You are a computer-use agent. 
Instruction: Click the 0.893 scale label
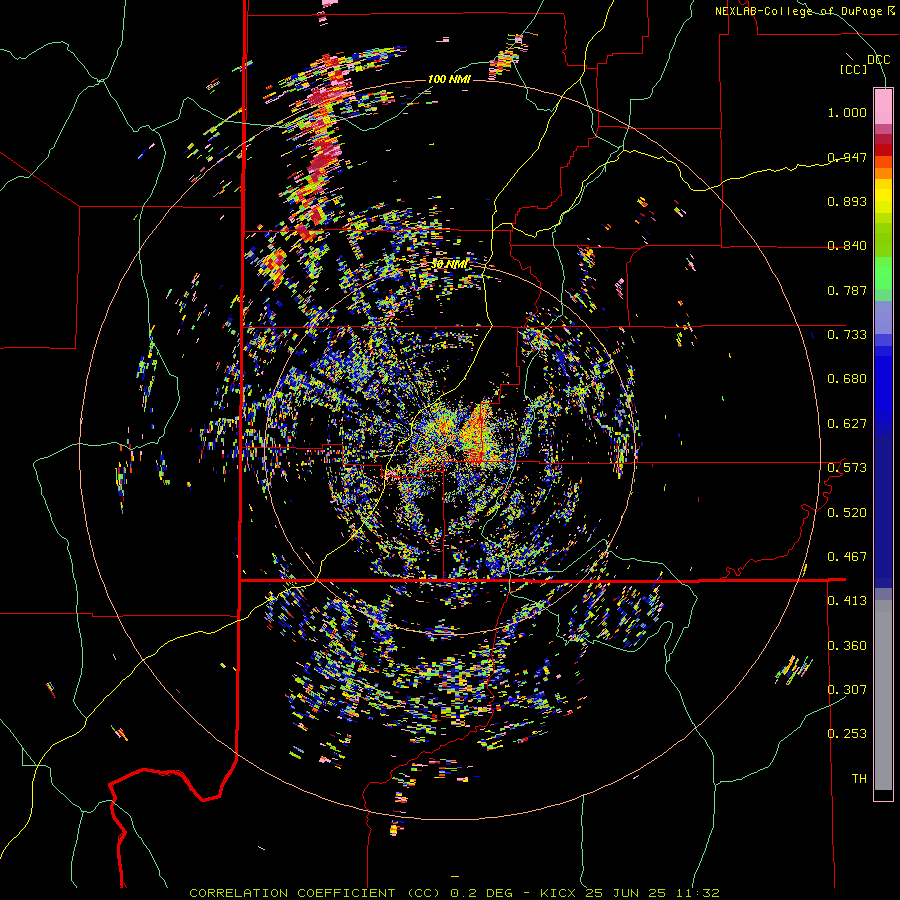(847, 201)
